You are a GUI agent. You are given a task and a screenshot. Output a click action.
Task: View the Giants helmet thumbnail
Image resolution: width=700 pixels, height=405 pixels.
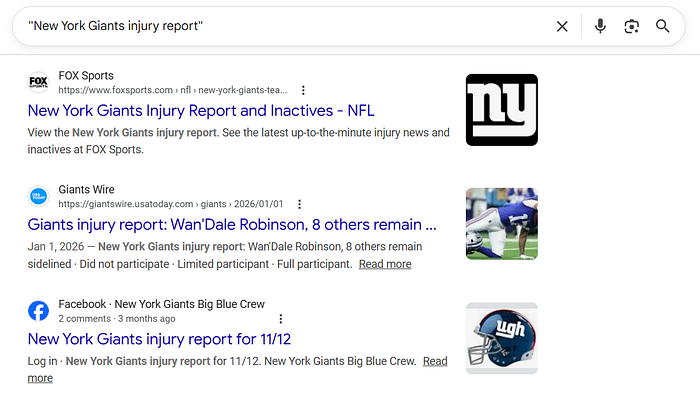click(x=502, y=338)
